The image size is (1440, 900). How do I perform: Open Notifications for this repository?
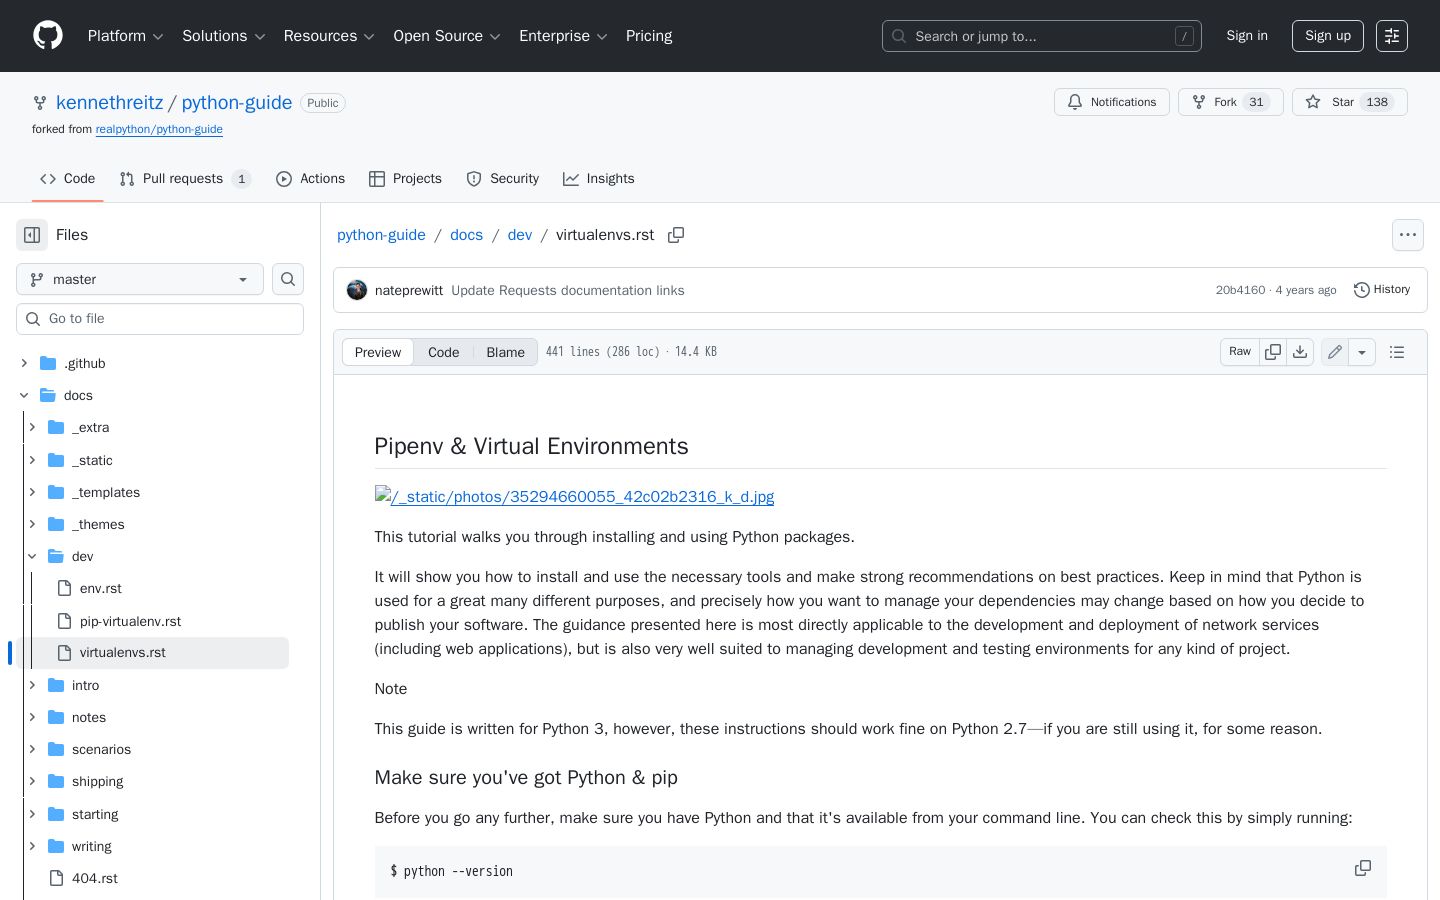point(1112,102)
